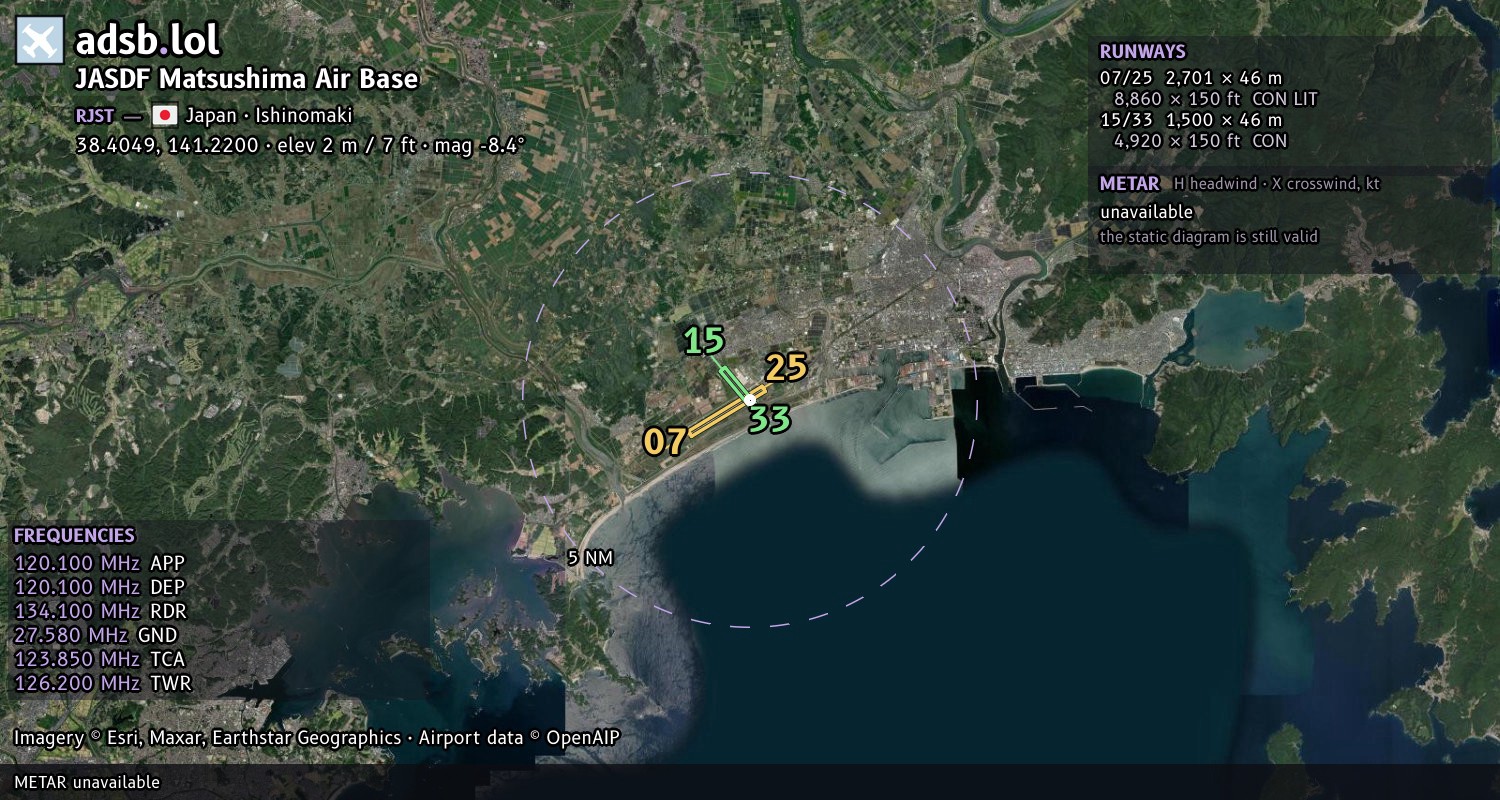Viewport: 1500px width, 800px height.
Task: Click the FREQUENCIES panel heading
Action: 74,536
